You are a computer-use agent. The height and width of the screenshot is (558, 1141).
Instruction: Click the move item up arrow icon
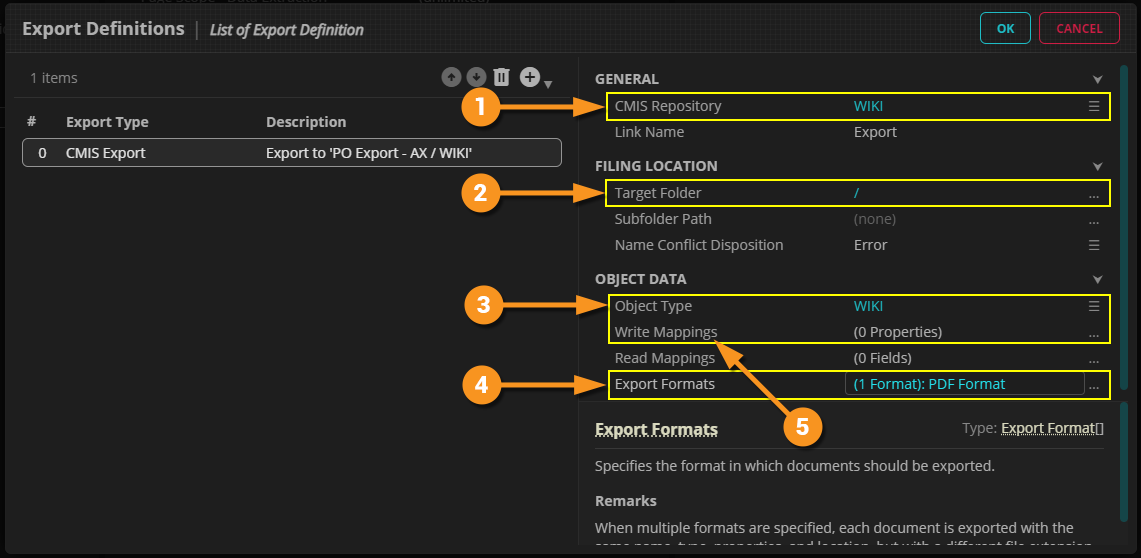point(451,77)
